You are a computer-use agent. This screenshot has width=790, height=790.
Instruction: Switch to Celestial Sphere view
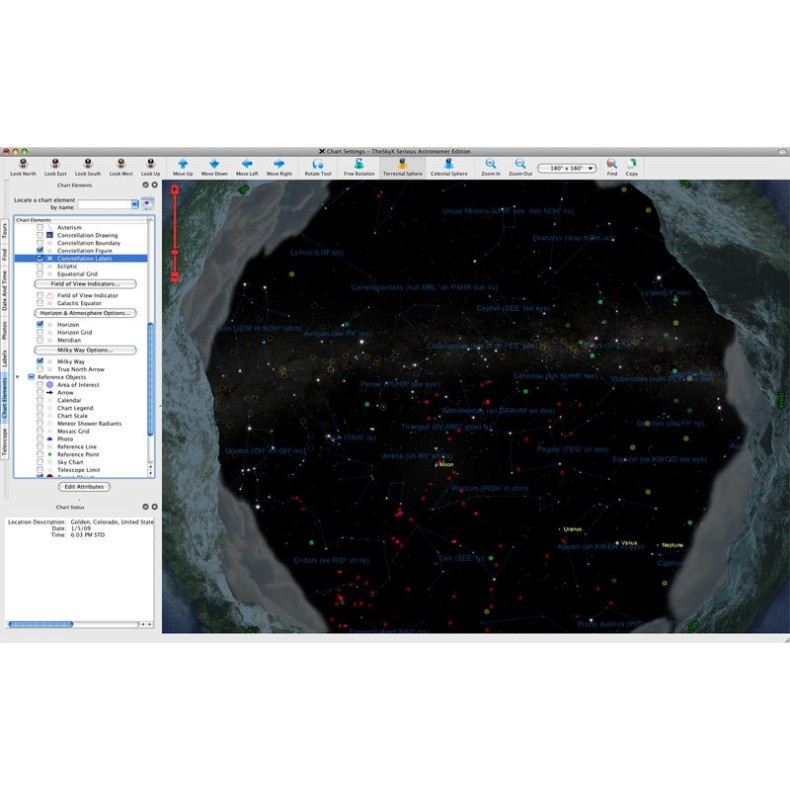tap(449, 164)
